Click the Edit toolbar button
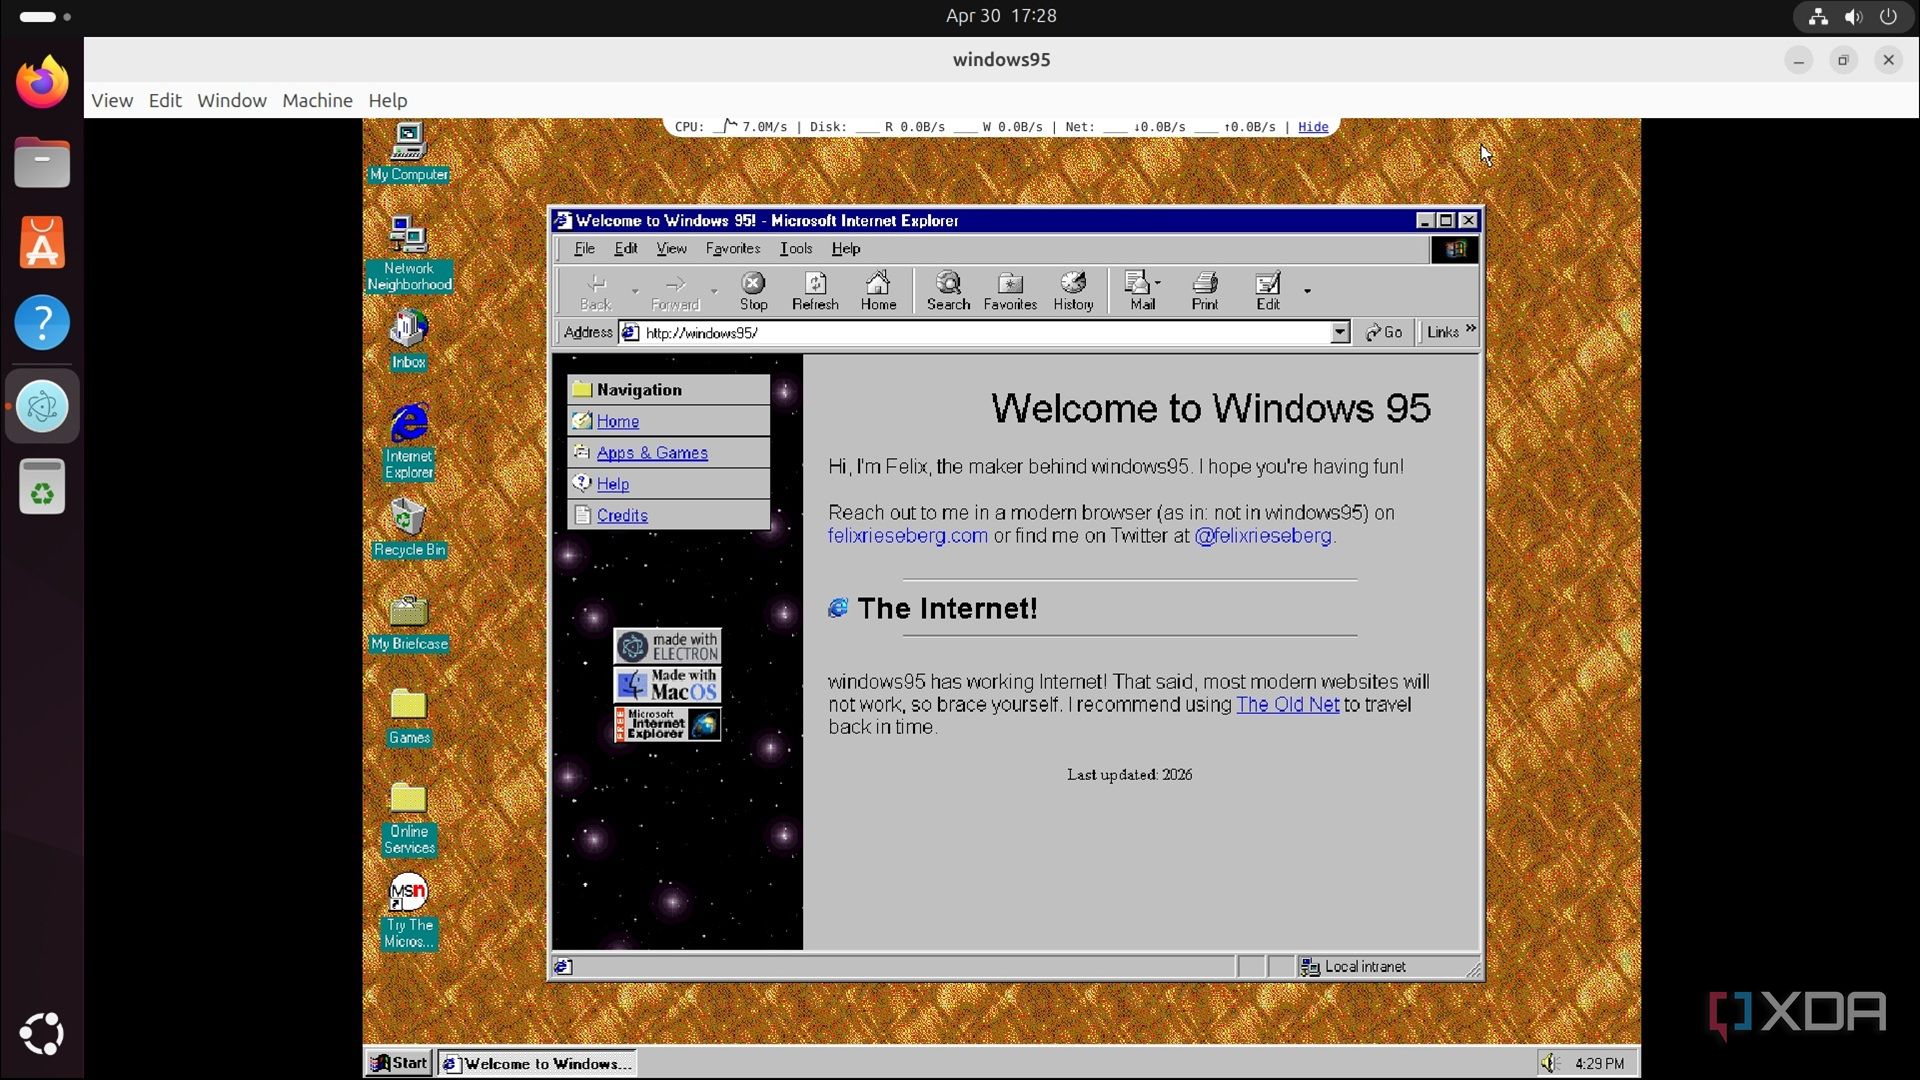1920x1080 pixels. [1268, 292]
